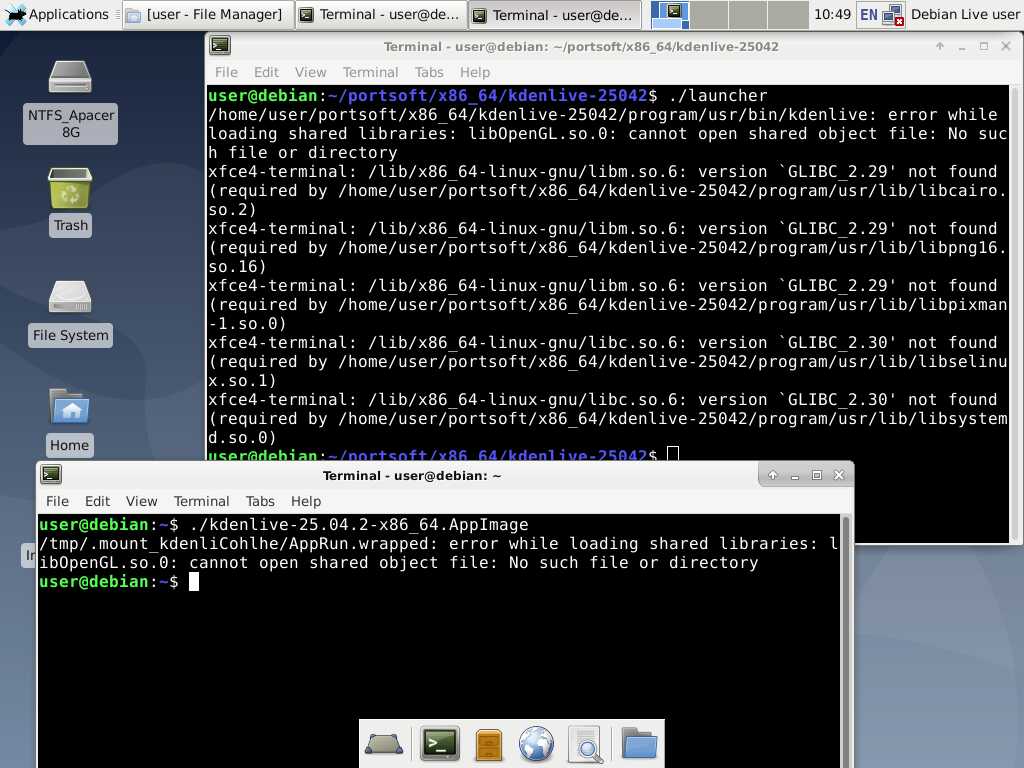The width and height of the screenshot is (1024, 768).
Task: Open Help menu in the front terminal
Action: tap(306, 501)
